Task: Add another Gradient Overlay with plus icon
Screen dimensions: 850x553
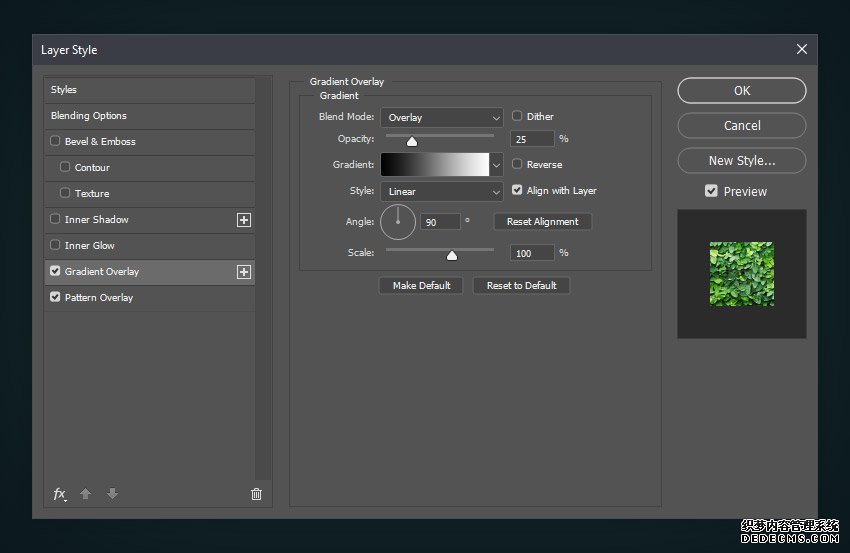Action: coord(244,272)
